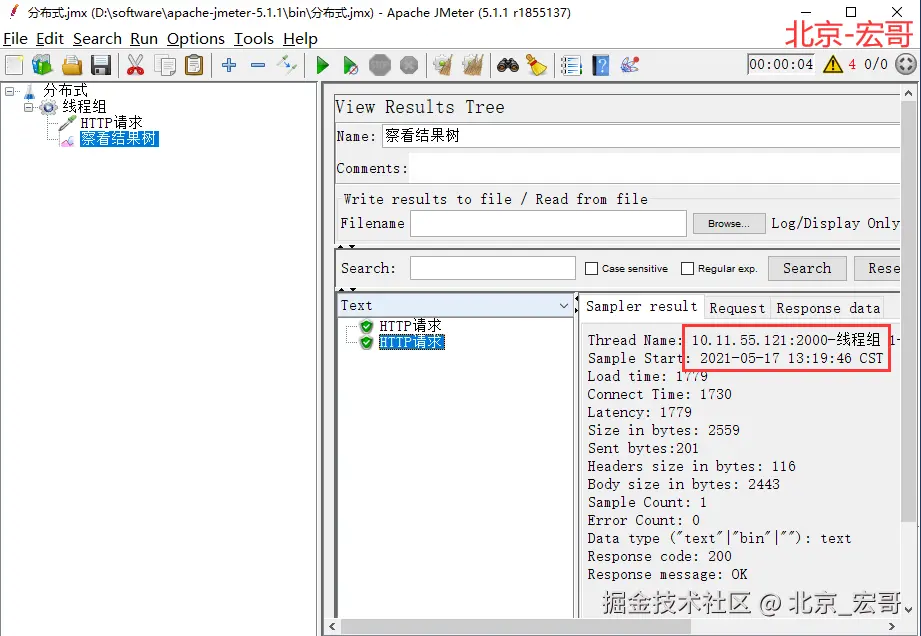Viewport: 921px width, 636px height.
Task: Click into the Comments field
Action: [x=654, y=169]
